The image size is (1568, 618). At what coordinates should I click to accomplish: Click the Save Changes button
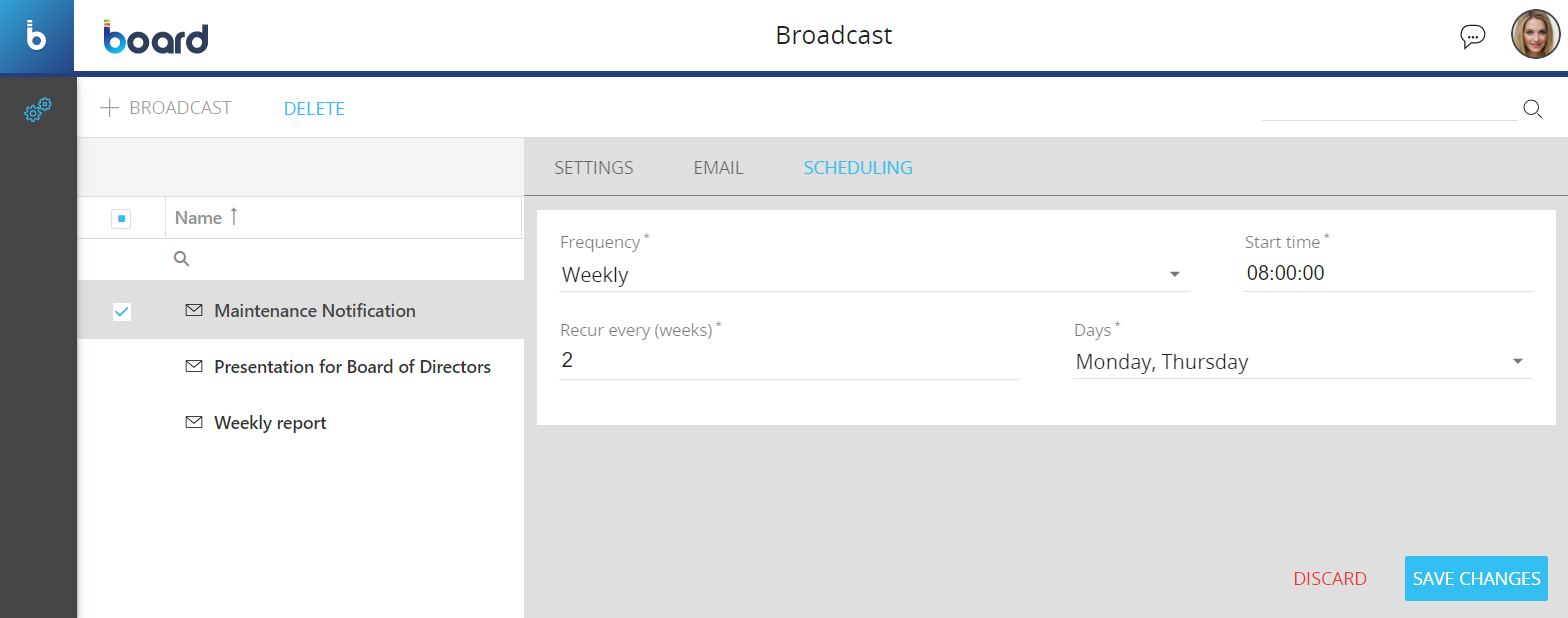(1476, 579)
